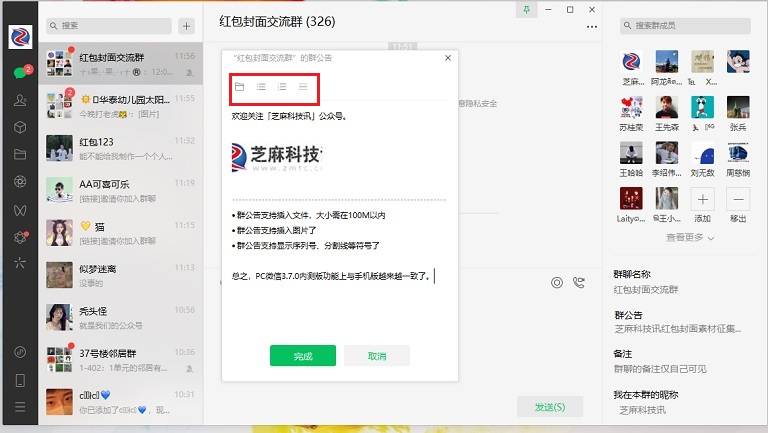Apply numbered list in announcement editor
This screenshot has height=433, width=768.
(x=282, y=87)
